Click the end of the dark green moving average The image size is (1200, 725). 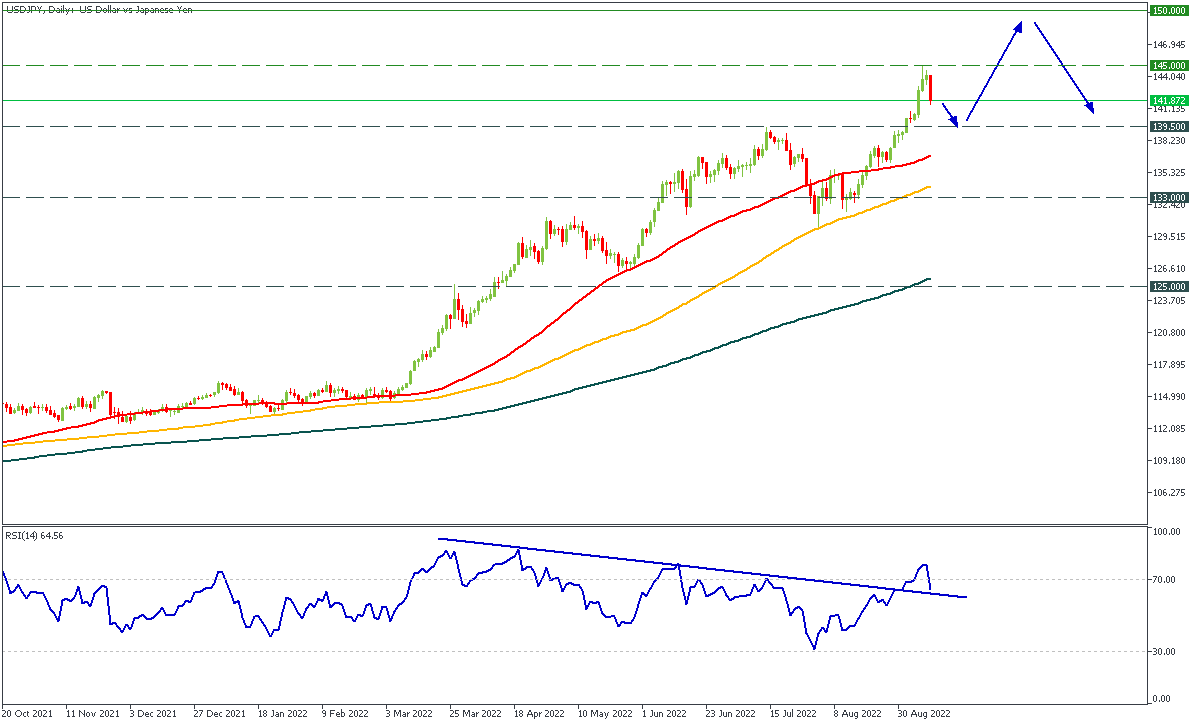tap(929, 279)
